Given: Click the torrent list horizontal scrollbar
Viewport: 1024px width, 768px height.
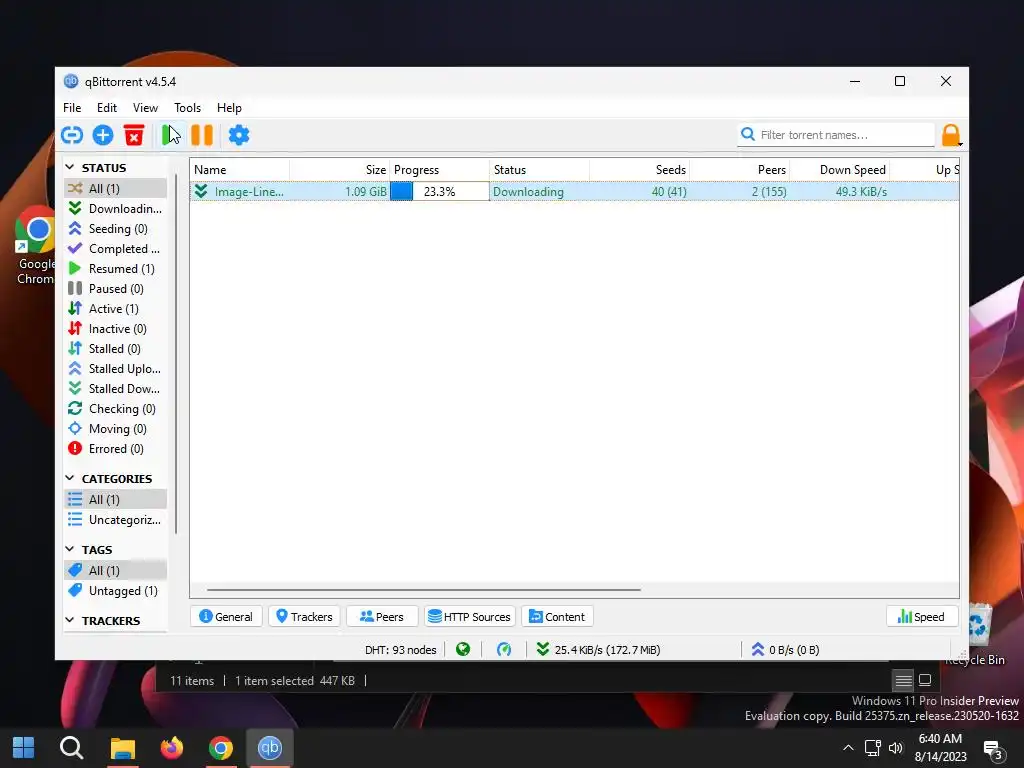Looking at the screenshot, I should [x=424, y=589].
